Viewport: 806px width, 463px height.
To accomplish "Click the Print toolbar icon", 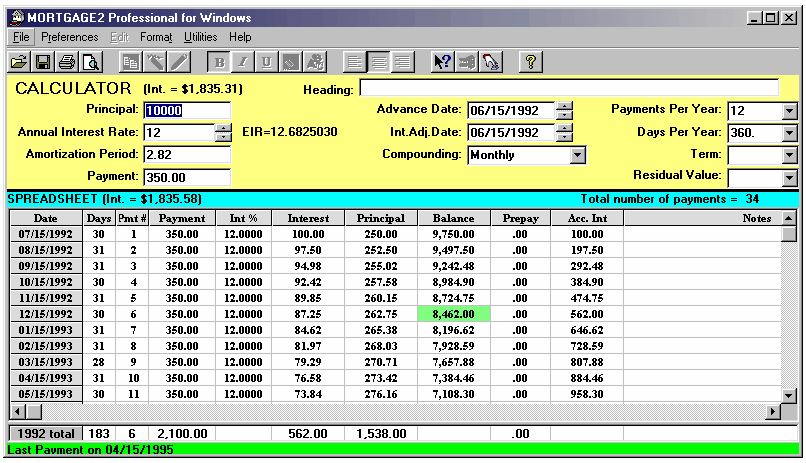I will 66,62.
